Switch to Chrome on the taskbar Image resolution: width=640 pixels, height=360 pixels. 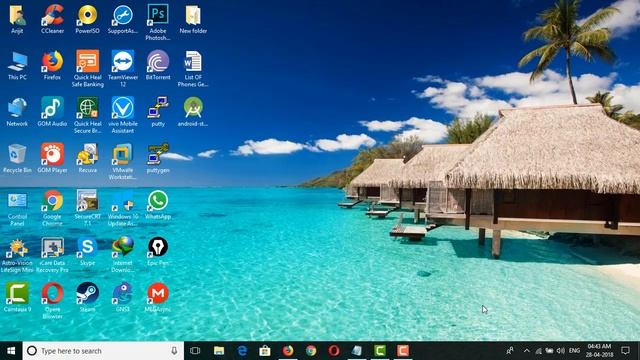point(311,351)
